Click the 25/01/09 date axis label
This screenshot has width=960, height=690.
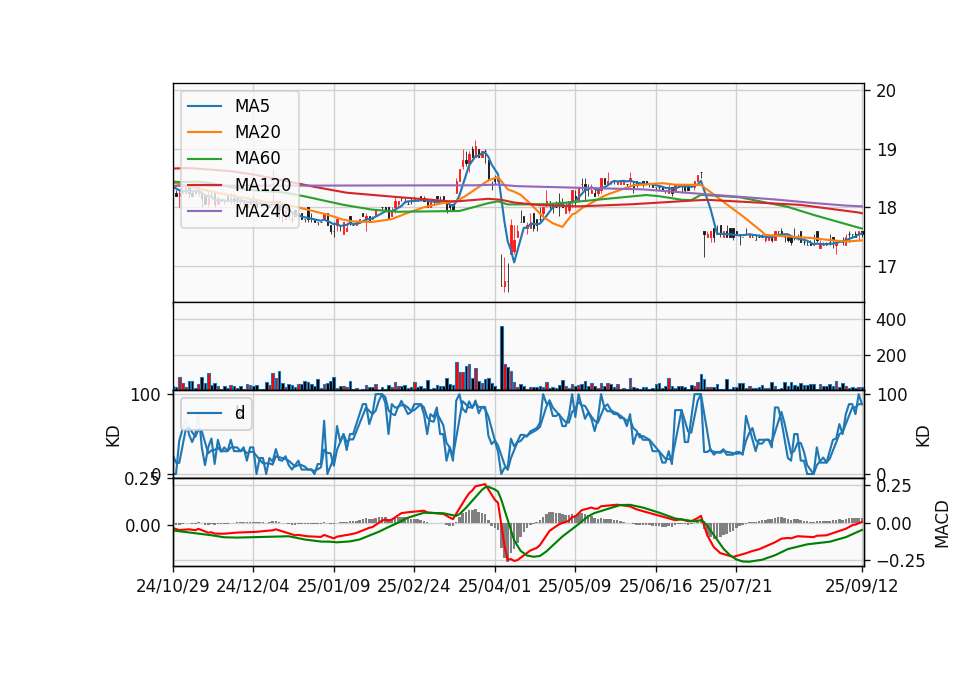(x=334, y=586)
